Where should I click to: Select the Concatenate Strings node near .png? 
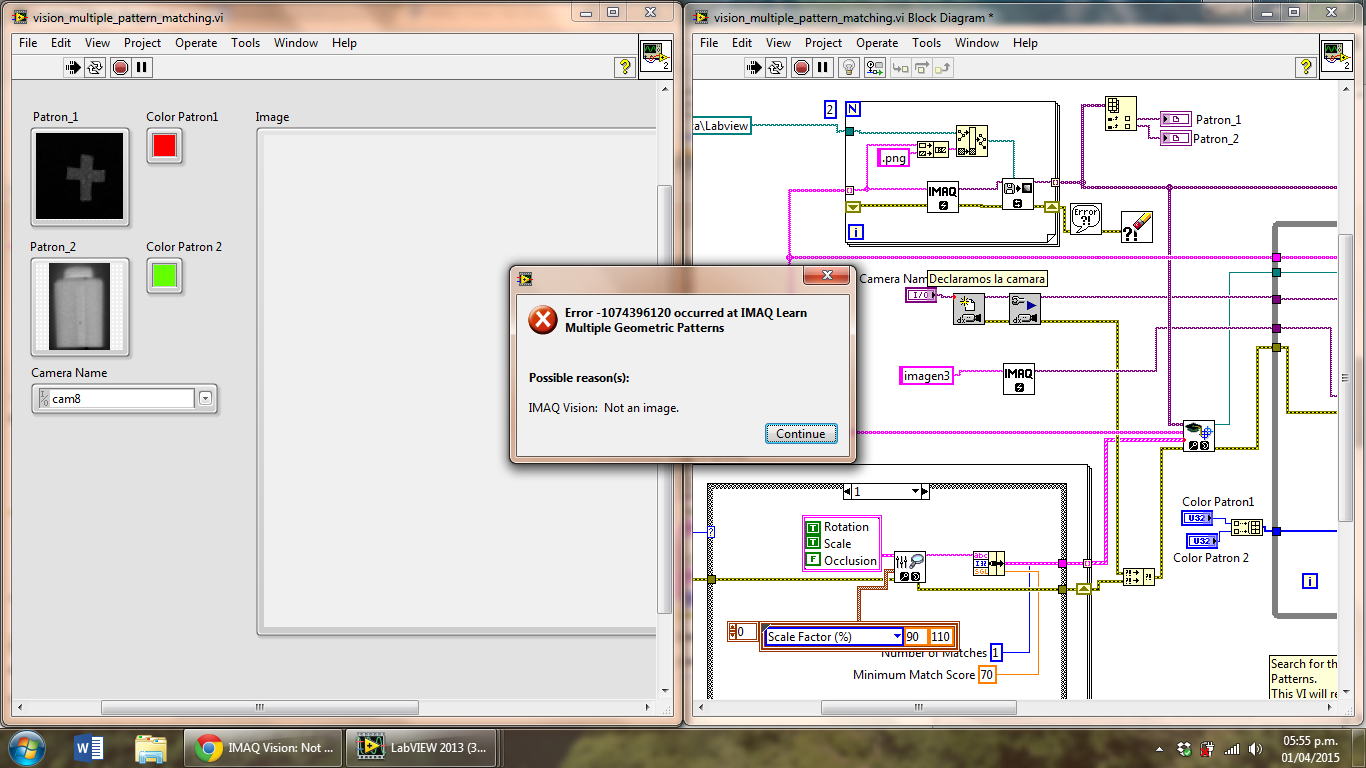[932, 150]
